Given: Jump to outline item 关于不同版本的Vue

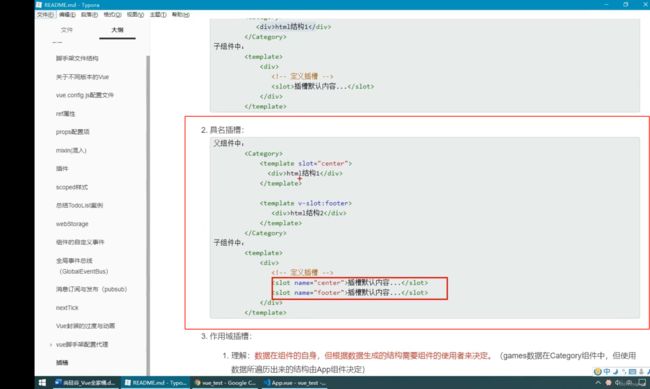Looking at the screenshot, I should click(82, 77).
